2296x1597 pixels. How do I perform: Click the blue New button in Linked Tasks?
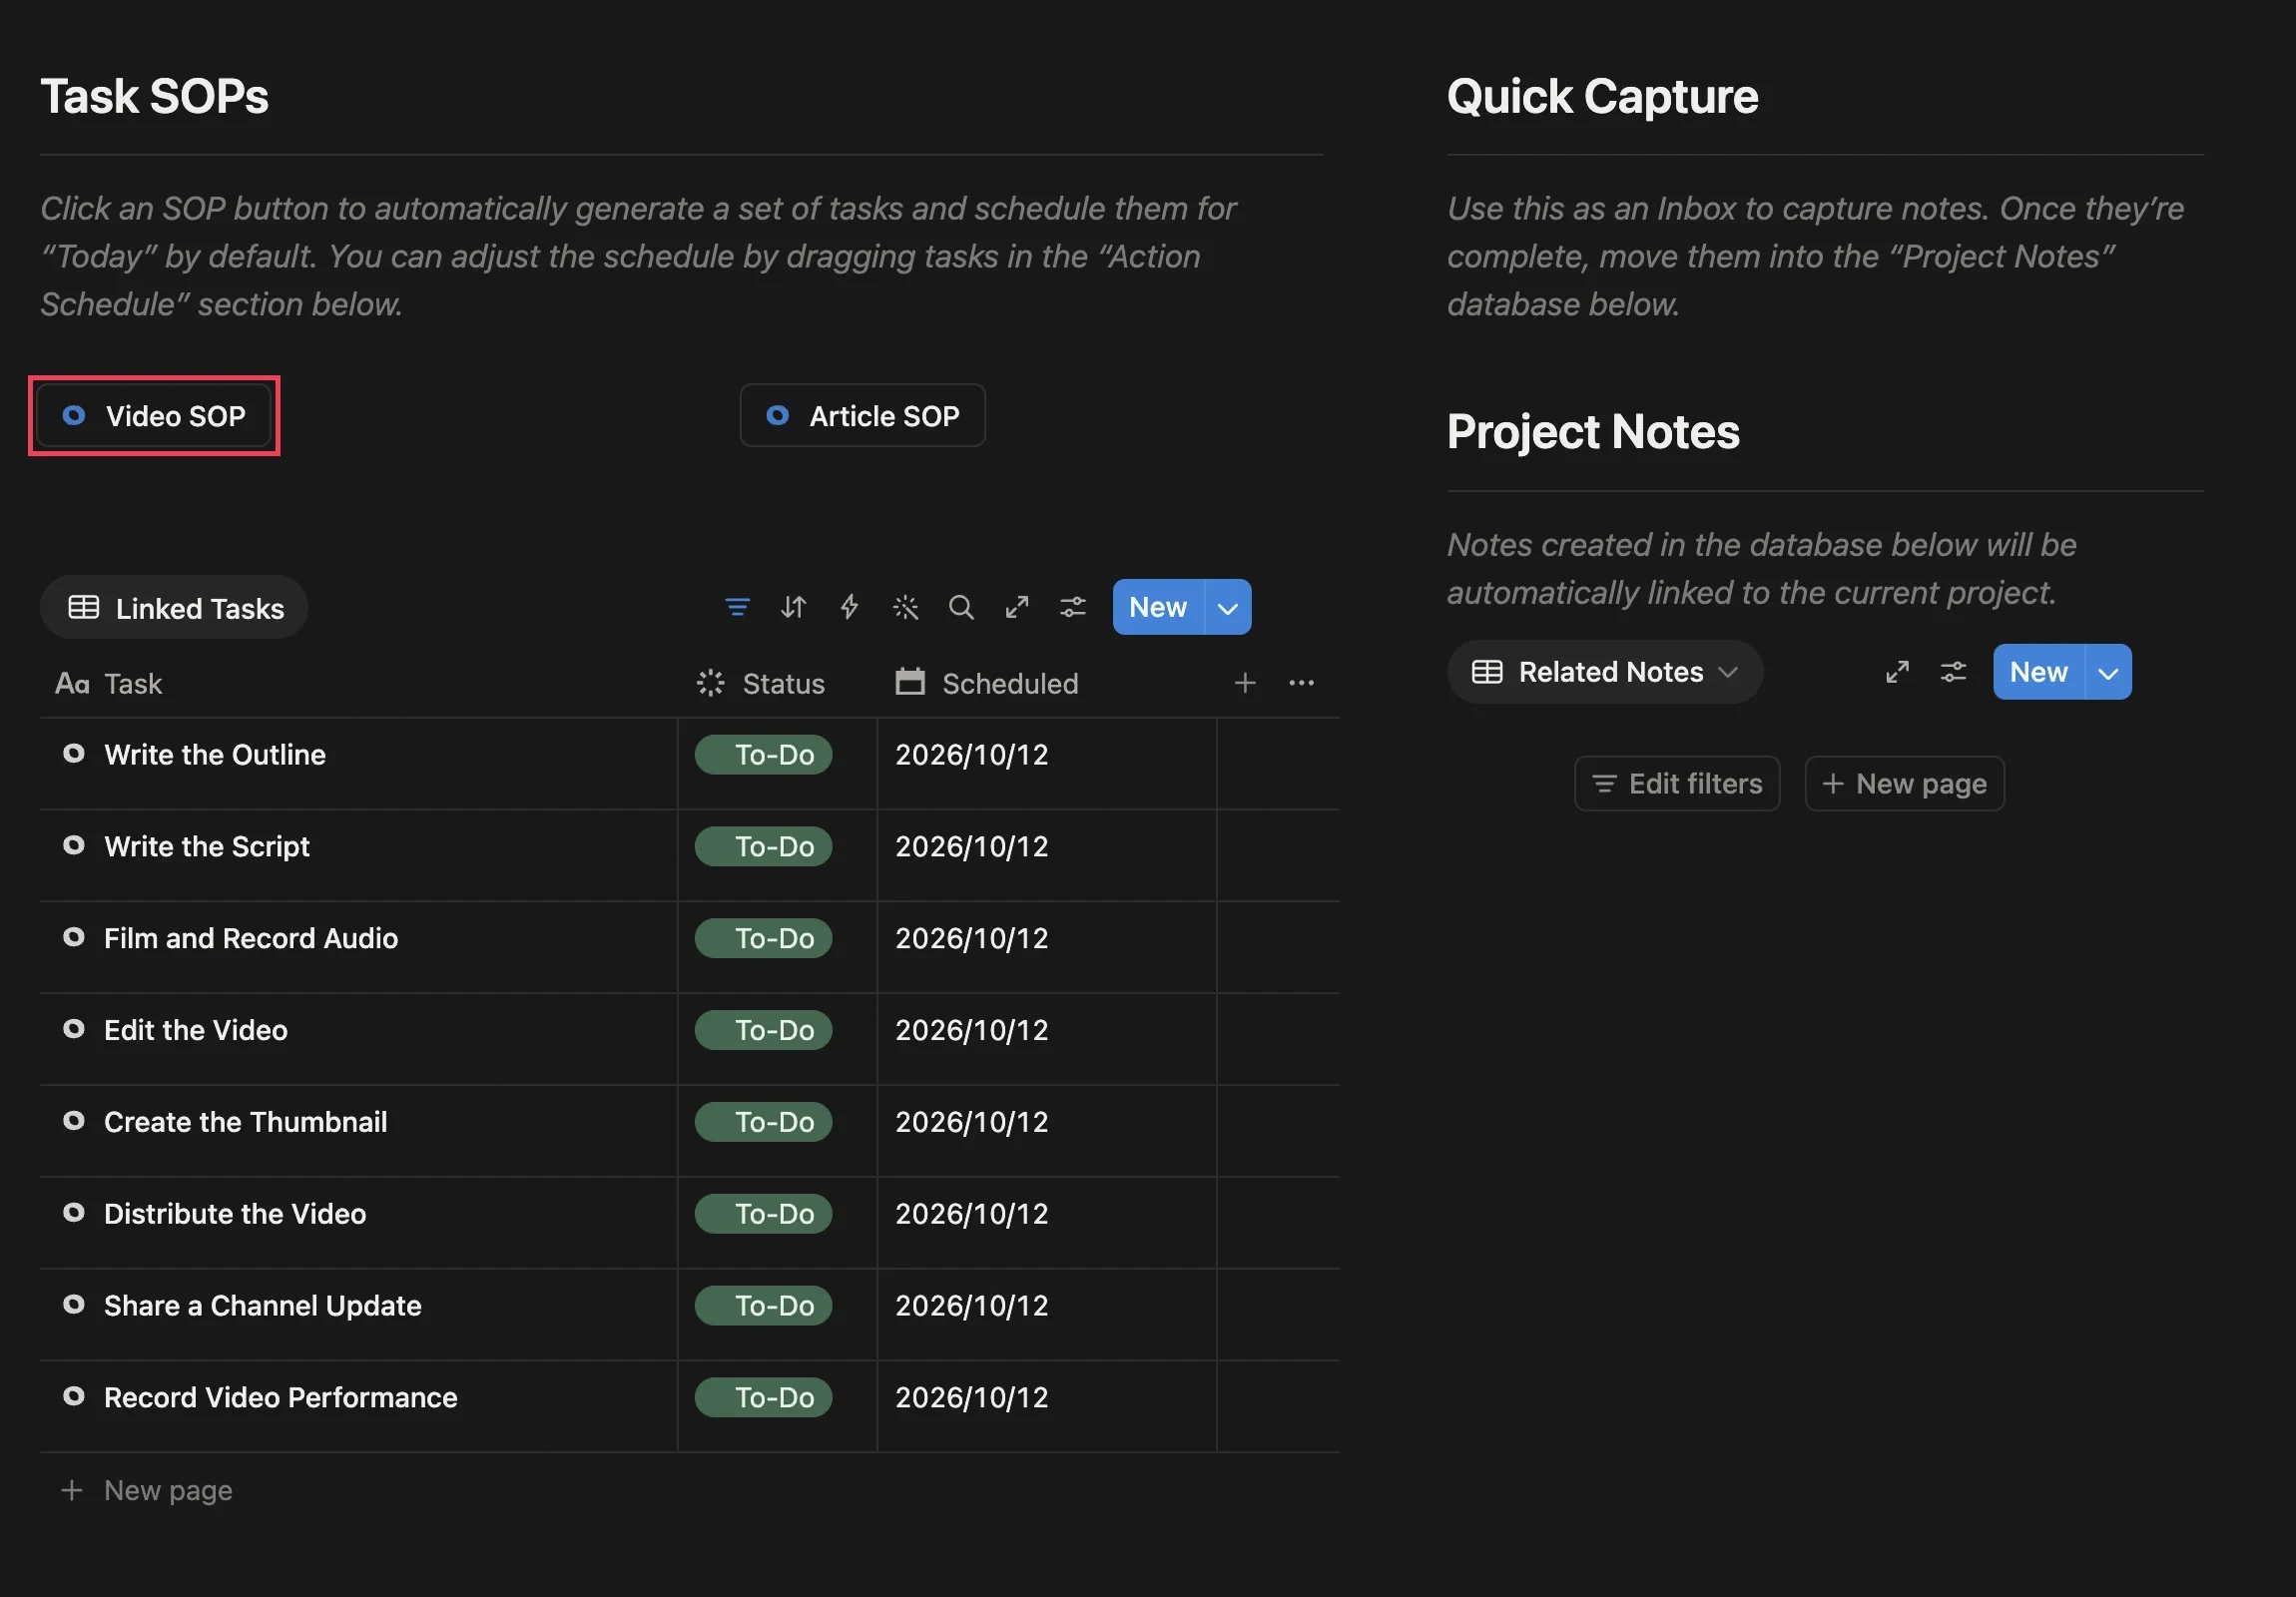(x=1158, y=607)
